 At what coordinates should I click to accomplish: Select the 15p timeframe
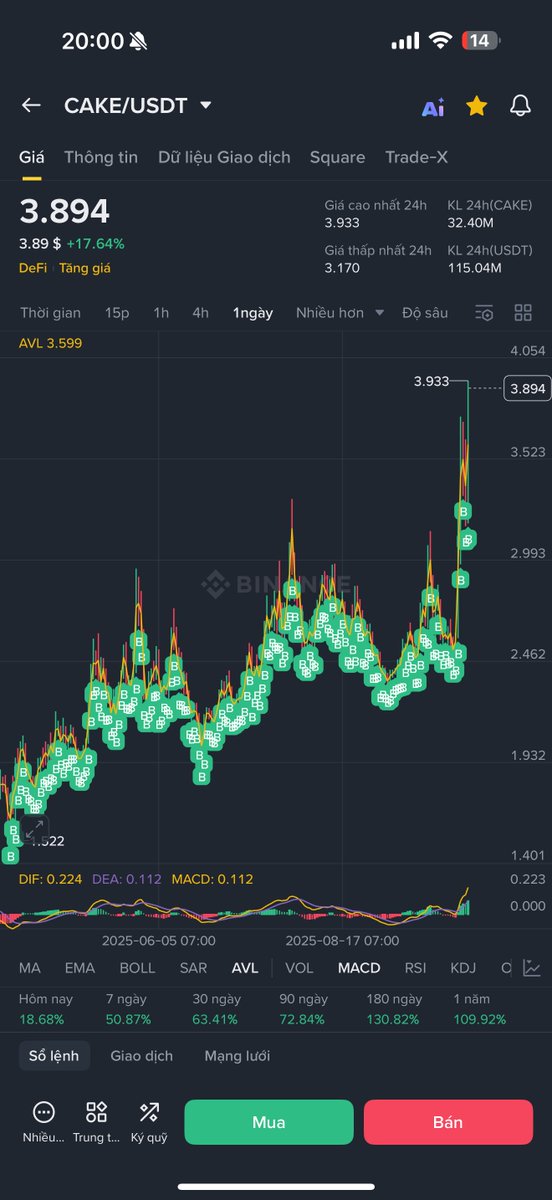pos(117,313)
